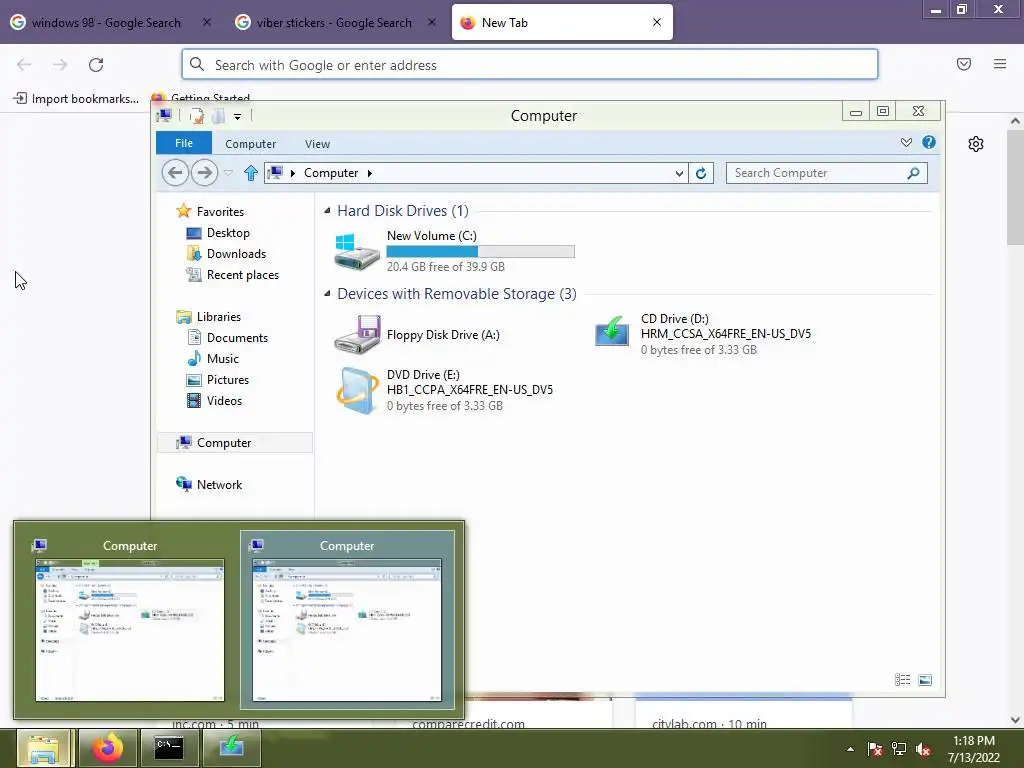Screen dimensions: 1024x768
Task: Select Downloads in navigation pane
Action: (236, 253)
